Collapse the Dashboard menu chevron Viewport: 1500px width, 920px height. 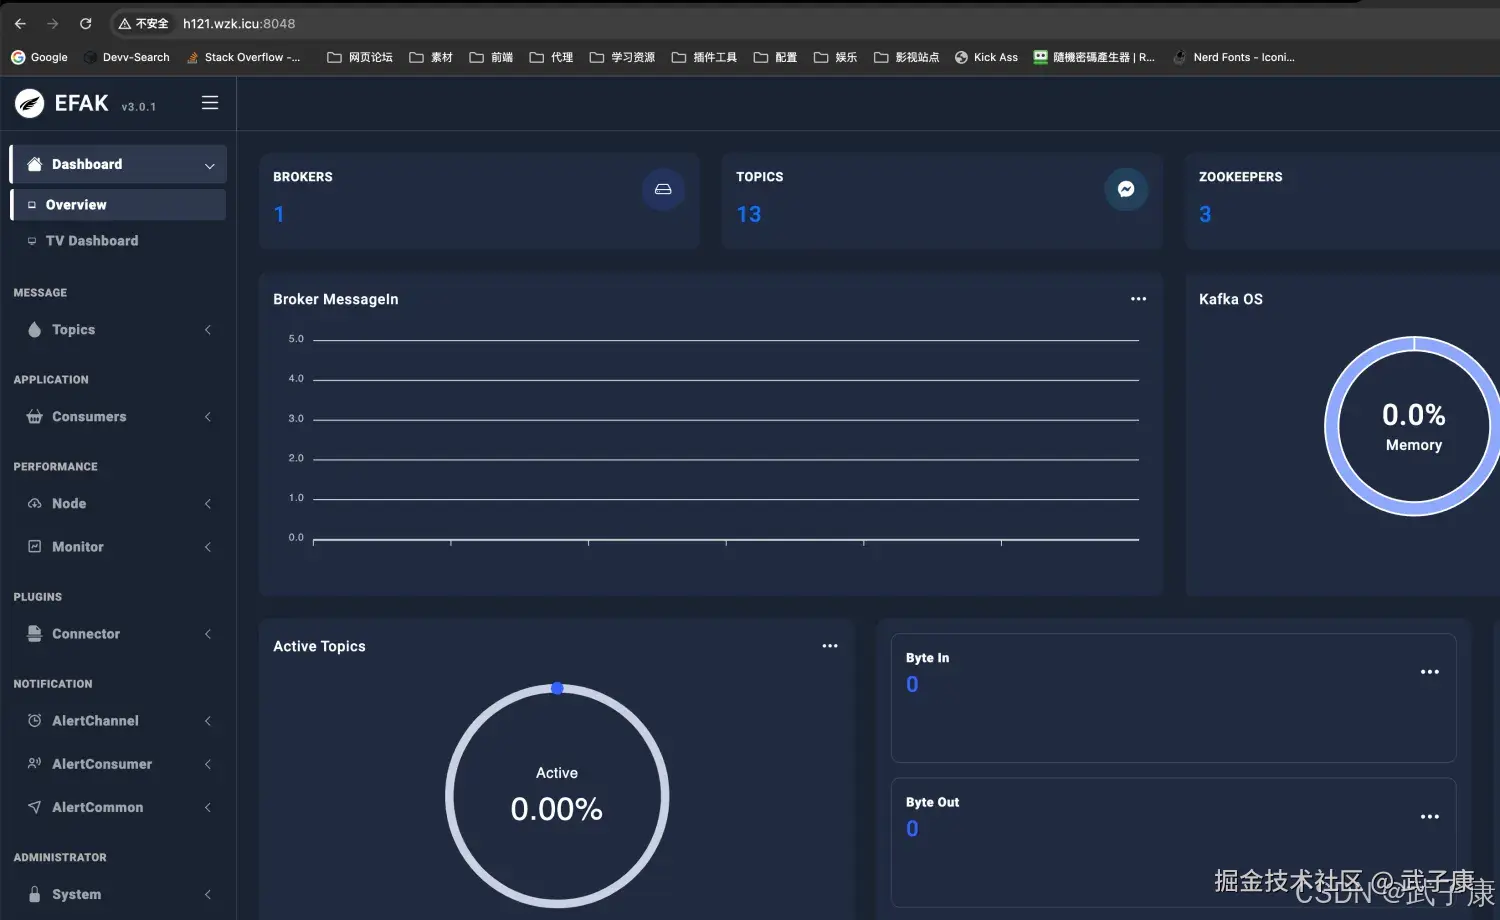pos(210,166)
